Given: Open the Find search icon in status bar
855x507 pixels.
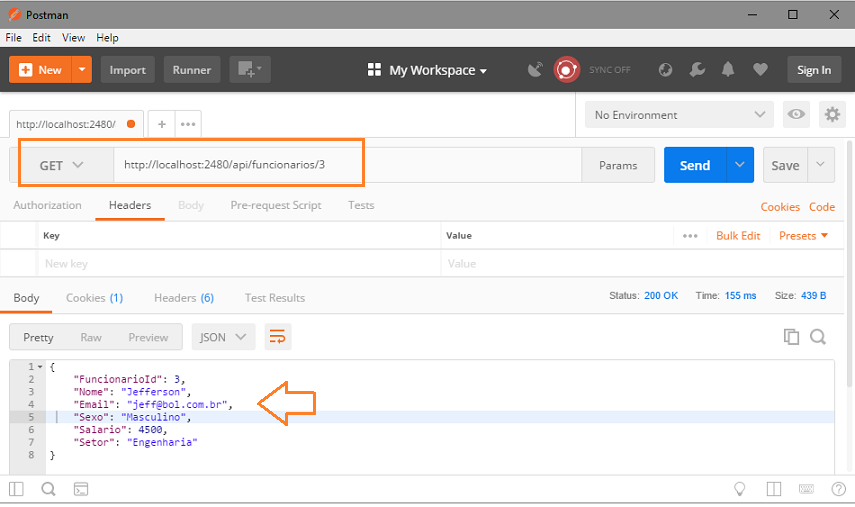Looking at the screenshot, I should [49, 489].
